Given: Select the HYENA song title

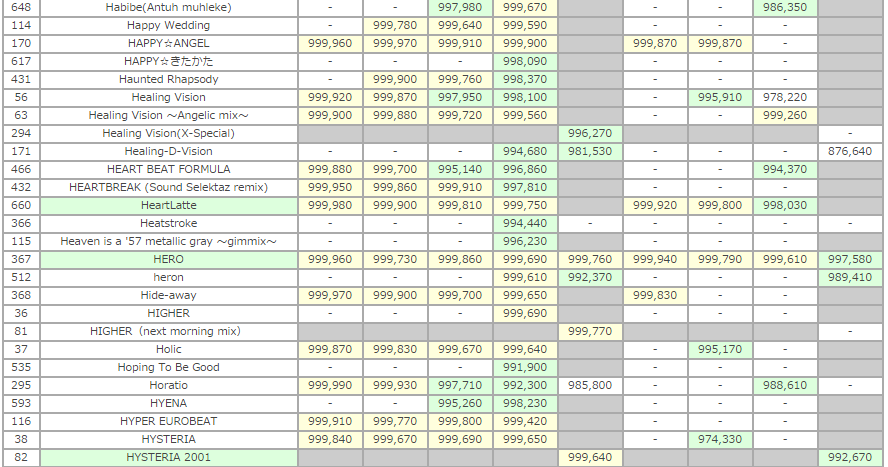Looking at the screenshot, I should point(169,404).
